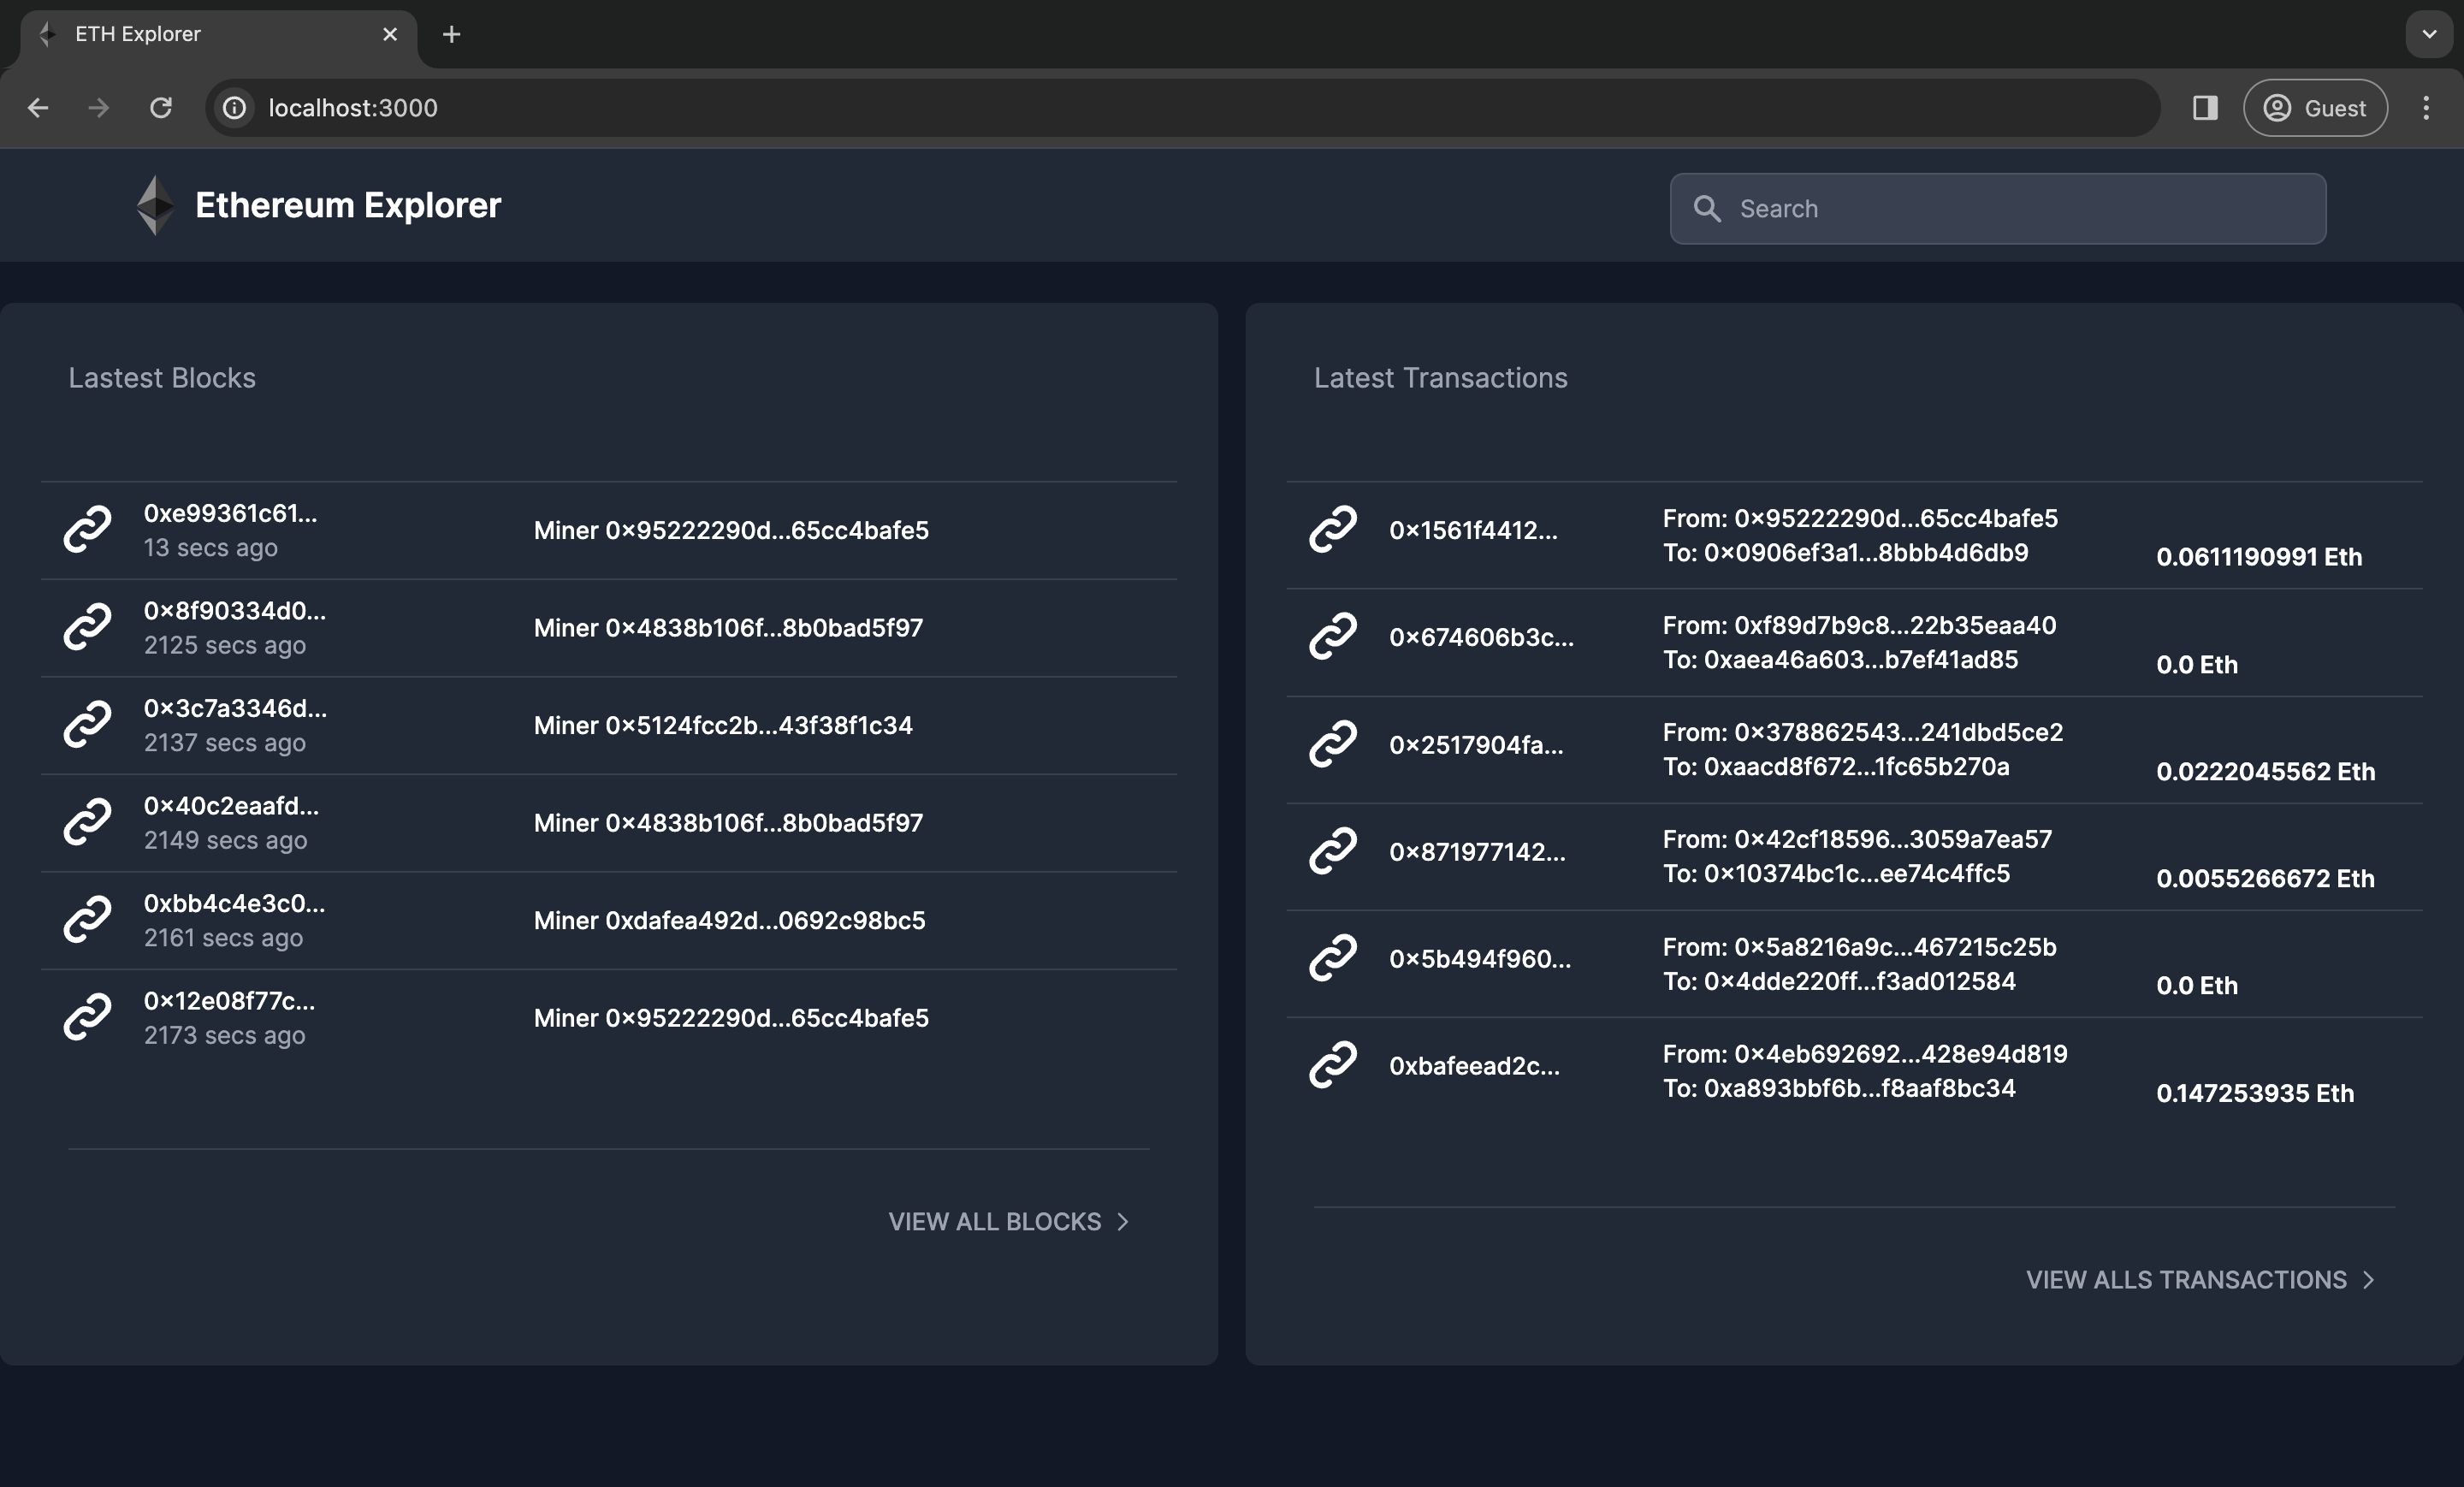The image size is (2464, 1487).
Task: Click the Ethereum Explorer title
Action: pos(348,205)
